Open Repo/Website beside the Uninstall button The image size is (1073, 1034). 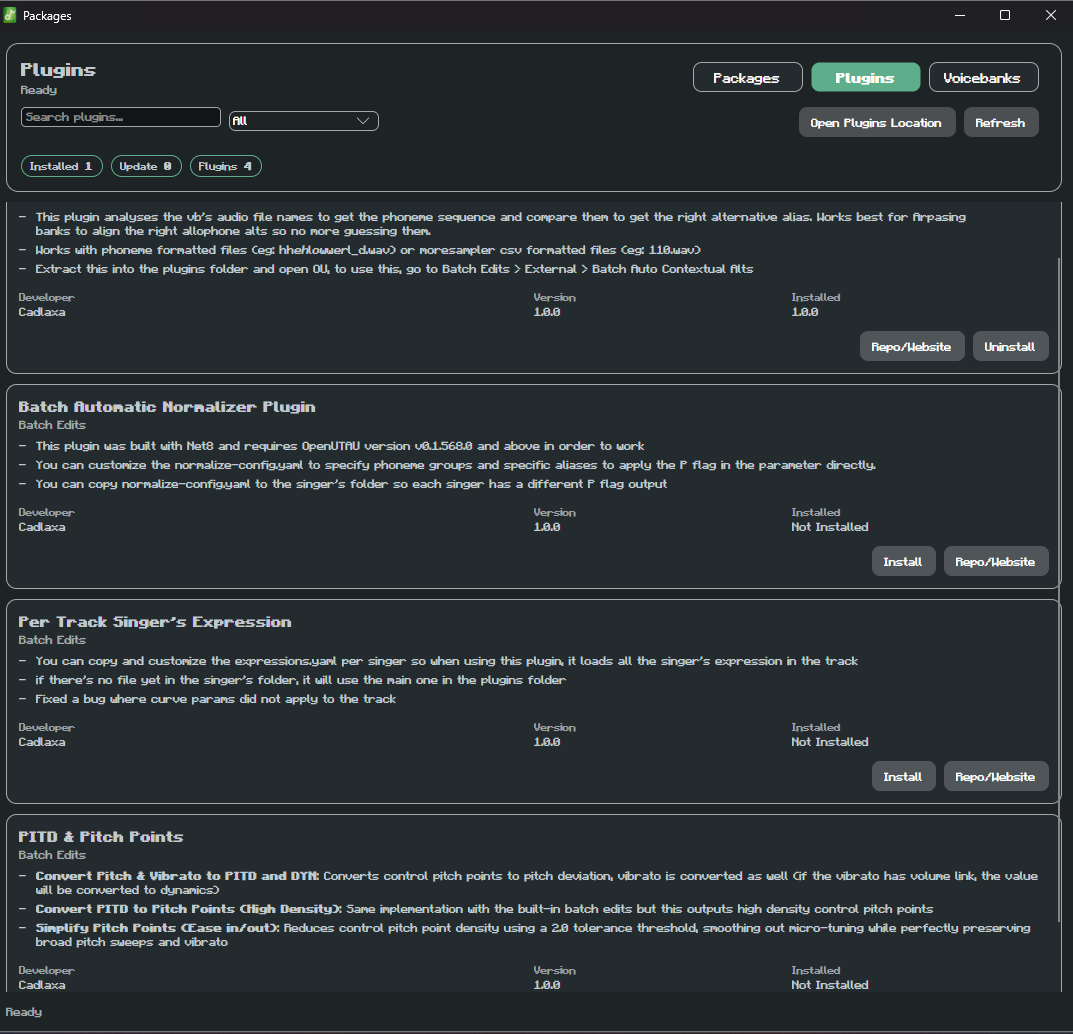tap(912, 346)
